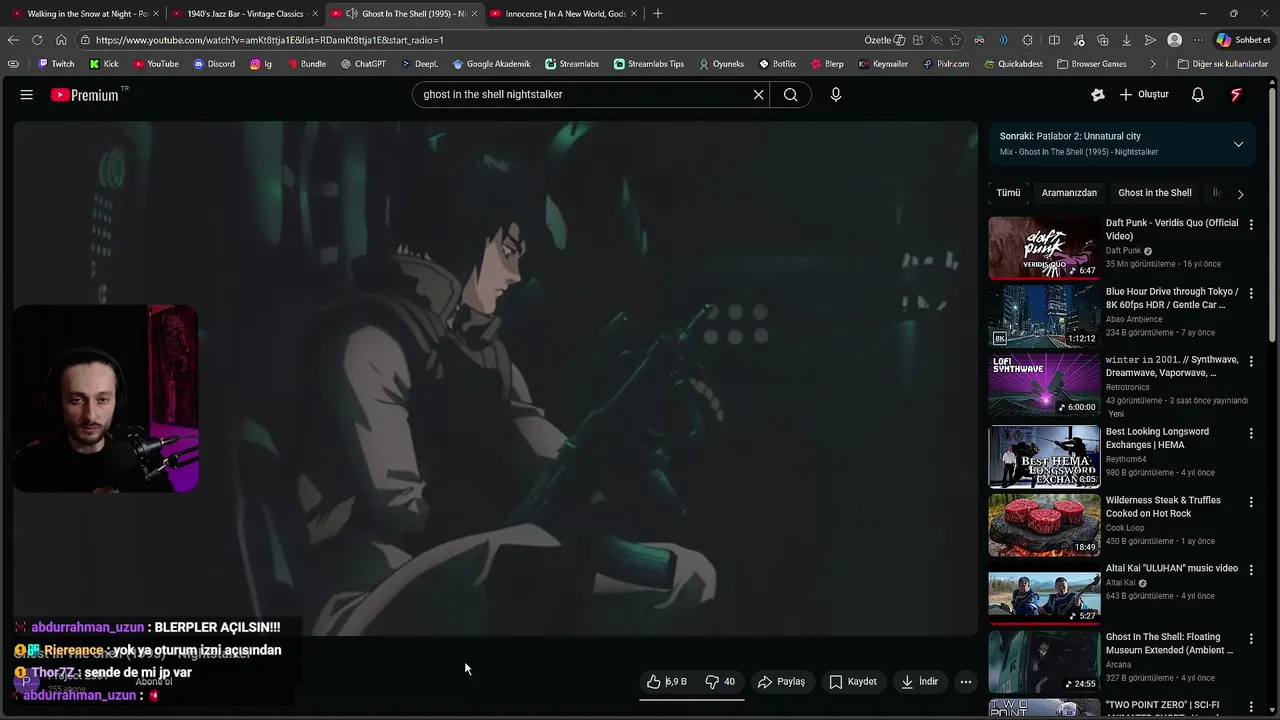Go to browser home page icon
Image resolution: width=1280 pixels, height=720 pixels.
tap(61, 40)
